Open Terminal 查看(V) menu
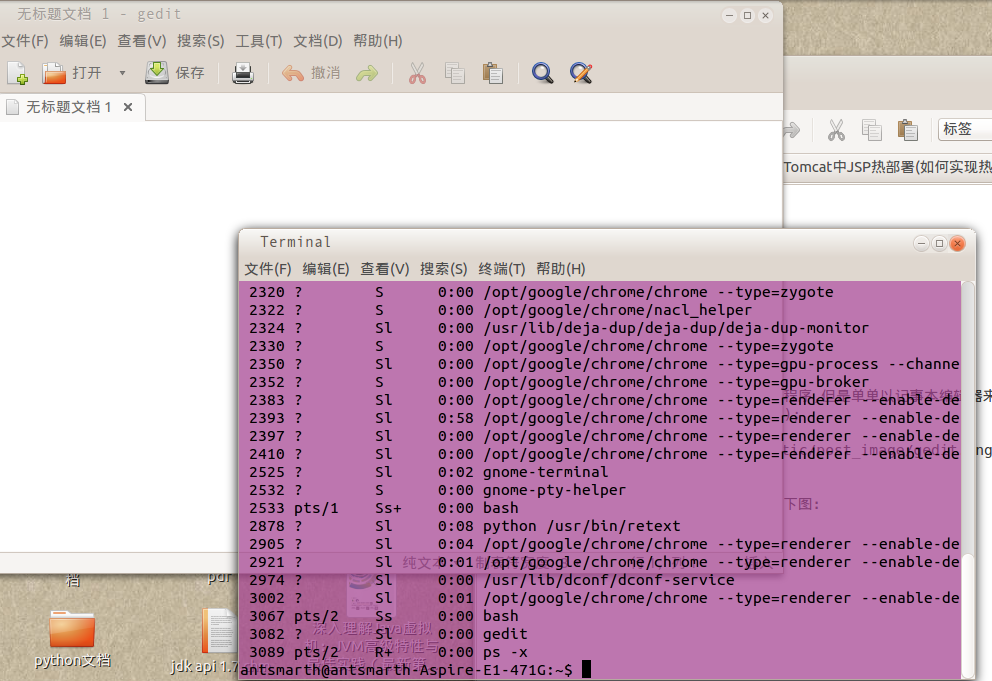Screen dimensions: 992x681 click(x=385, y=269)
